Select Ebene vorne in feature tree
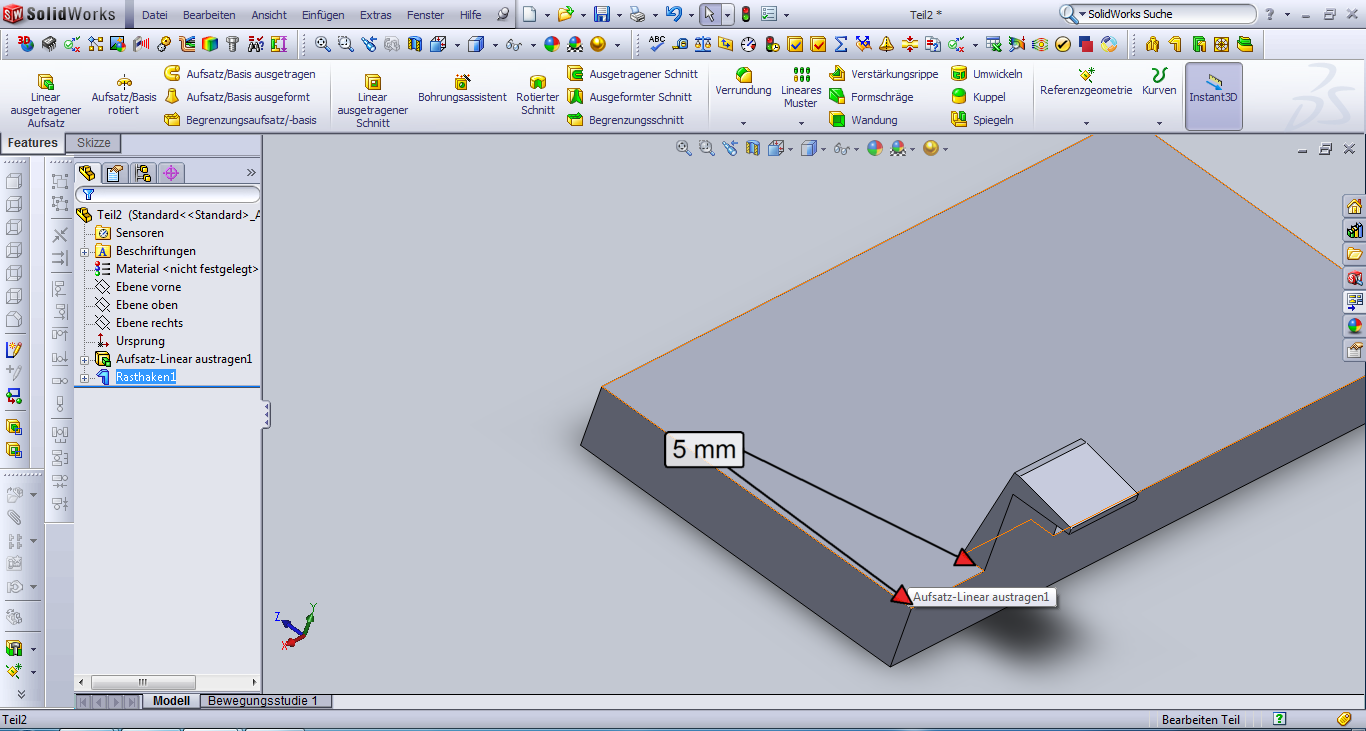Image resolution: width=1366 pixels, height=731 pixels. click(x=148, y=287)
